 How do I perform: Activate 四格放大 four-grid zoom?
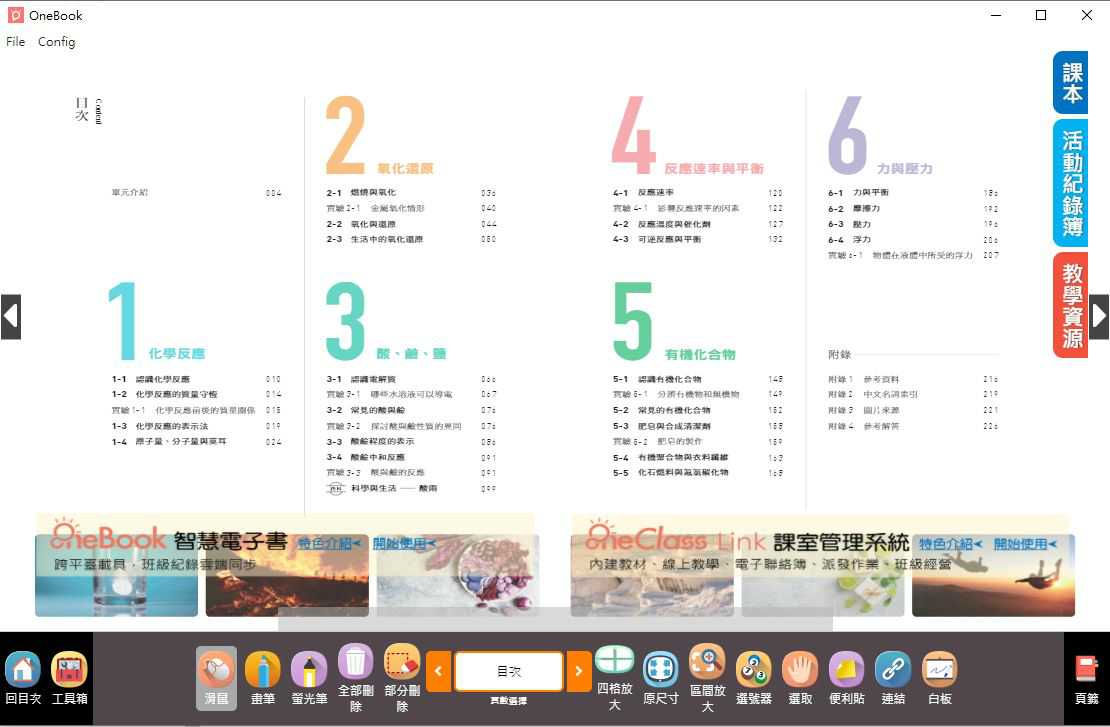tap(614, 678)
